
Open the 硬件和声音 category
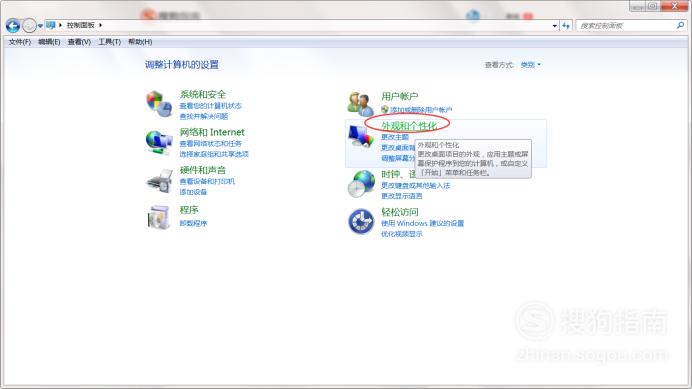click(x=203, y=170)
